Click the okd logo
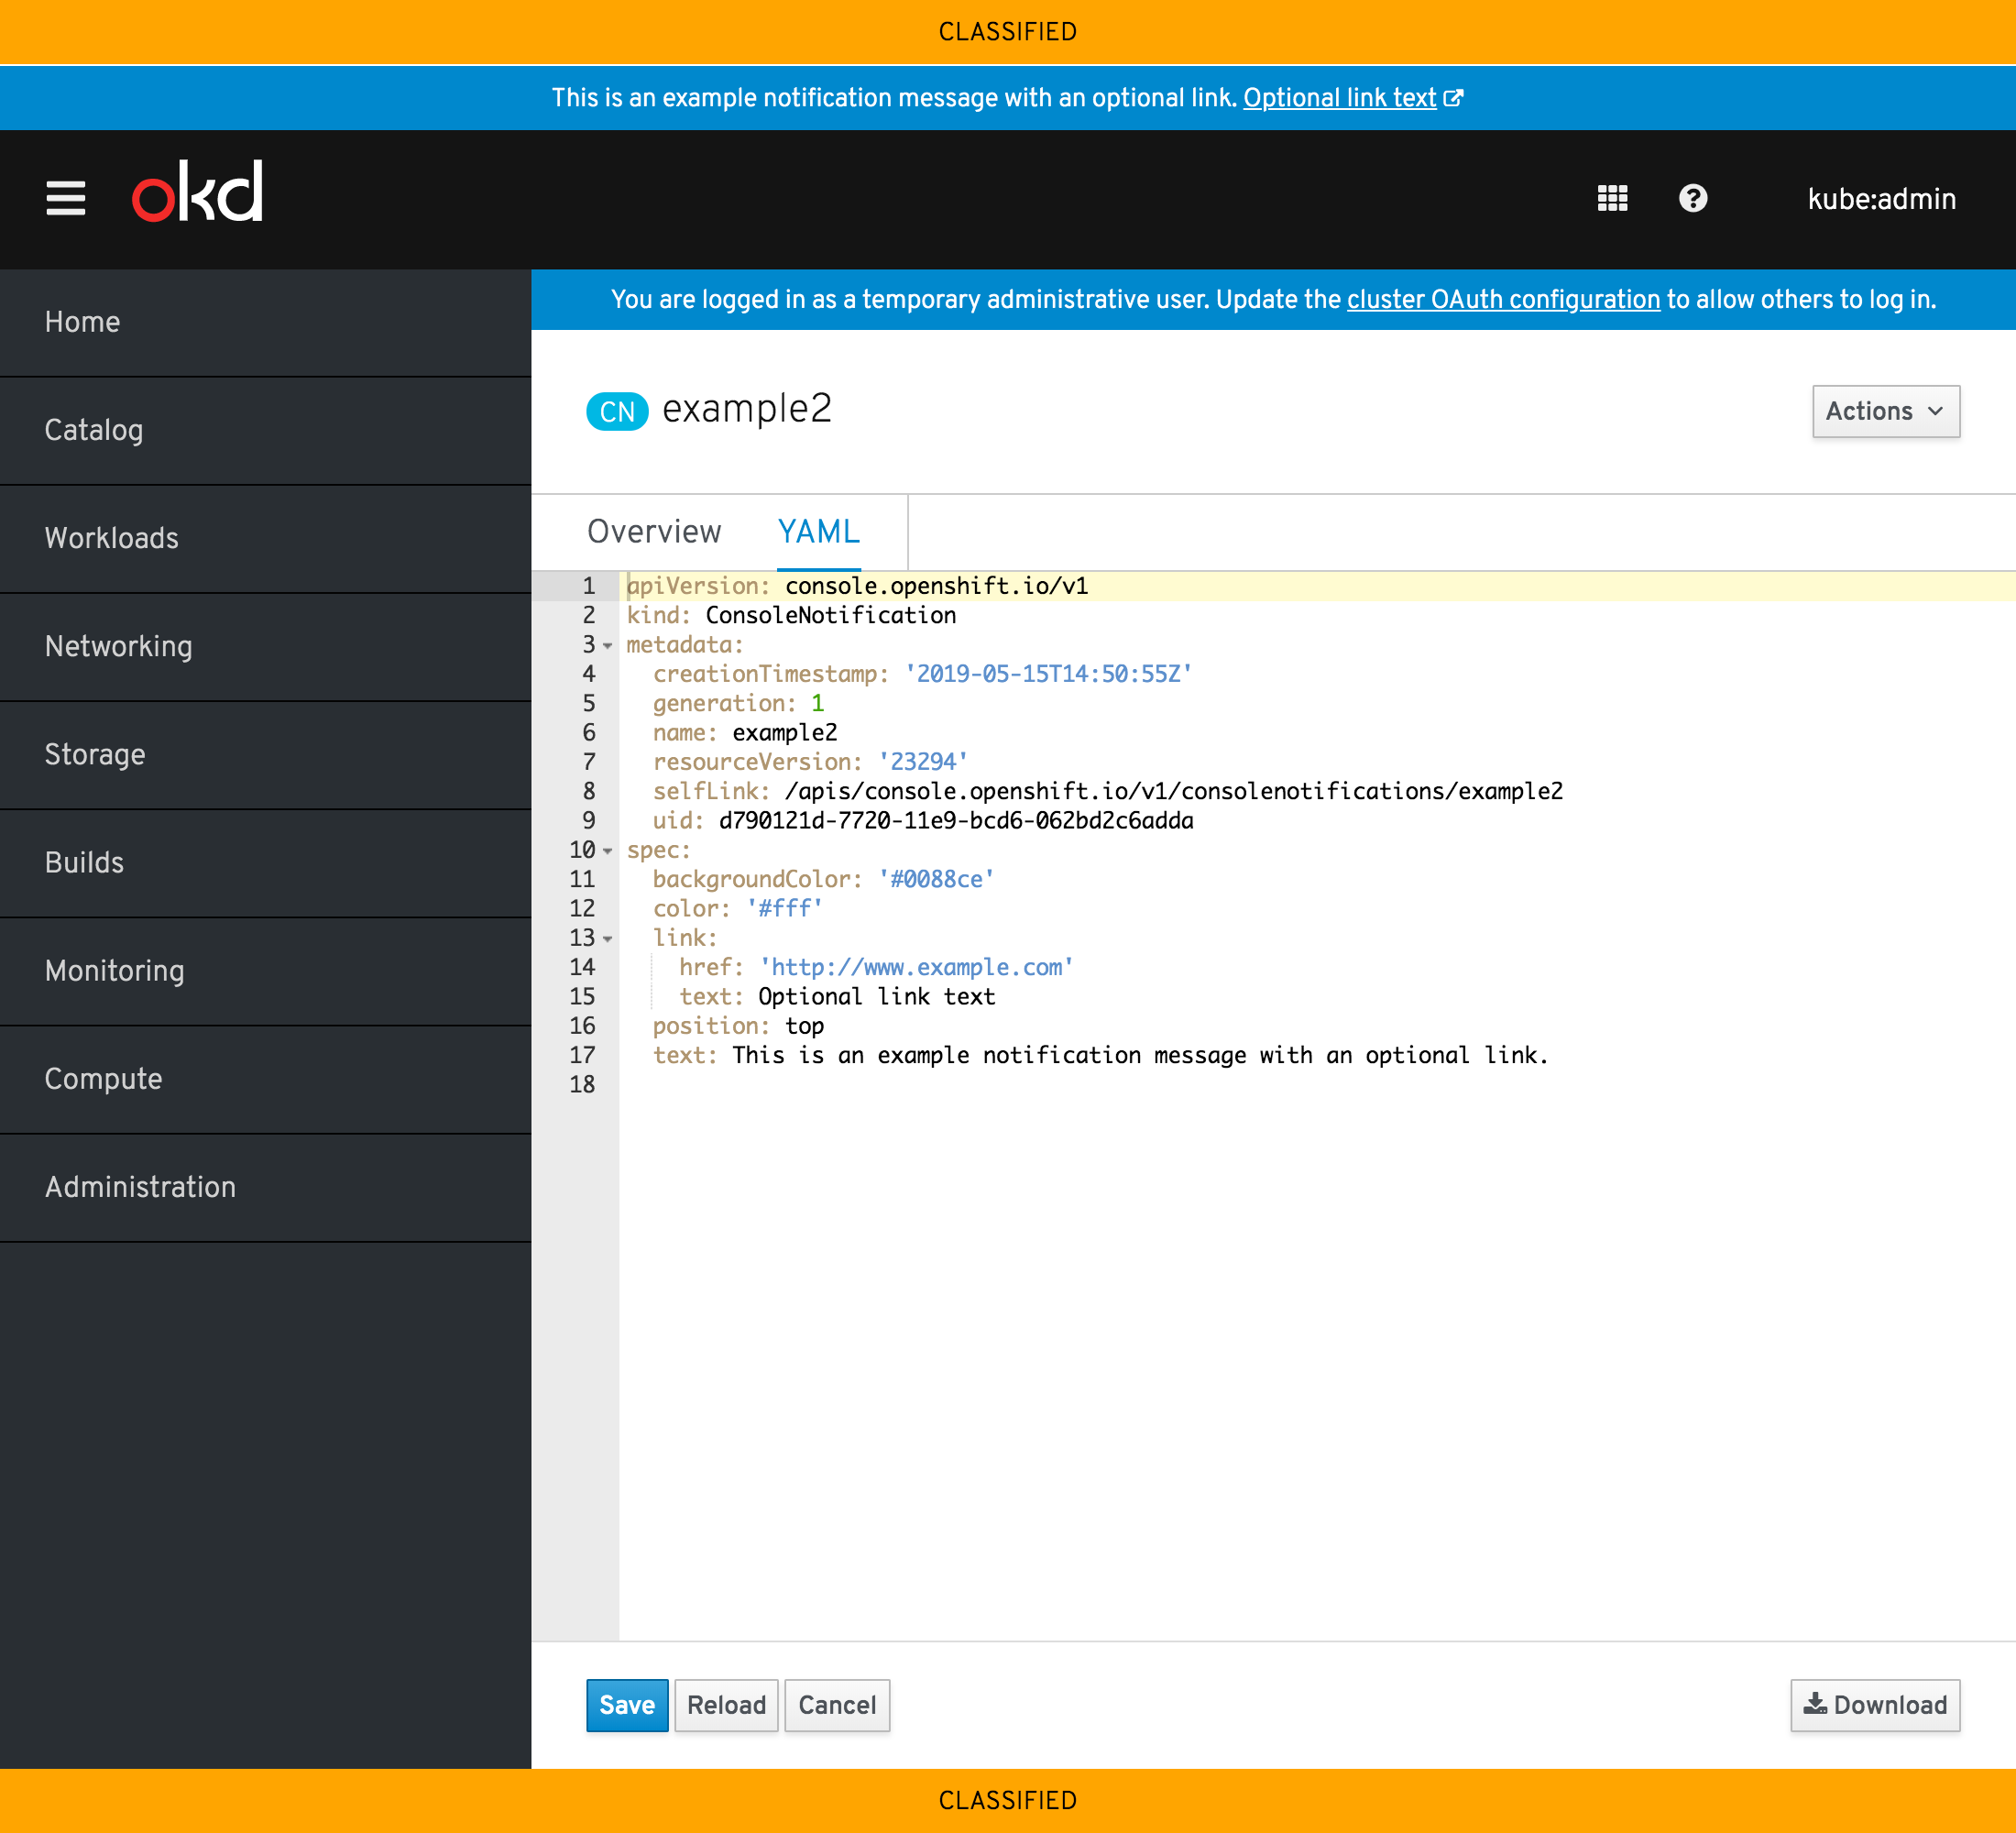Image resolution: width=2016 pixels, height=1833 pixels. pos(198,192)
